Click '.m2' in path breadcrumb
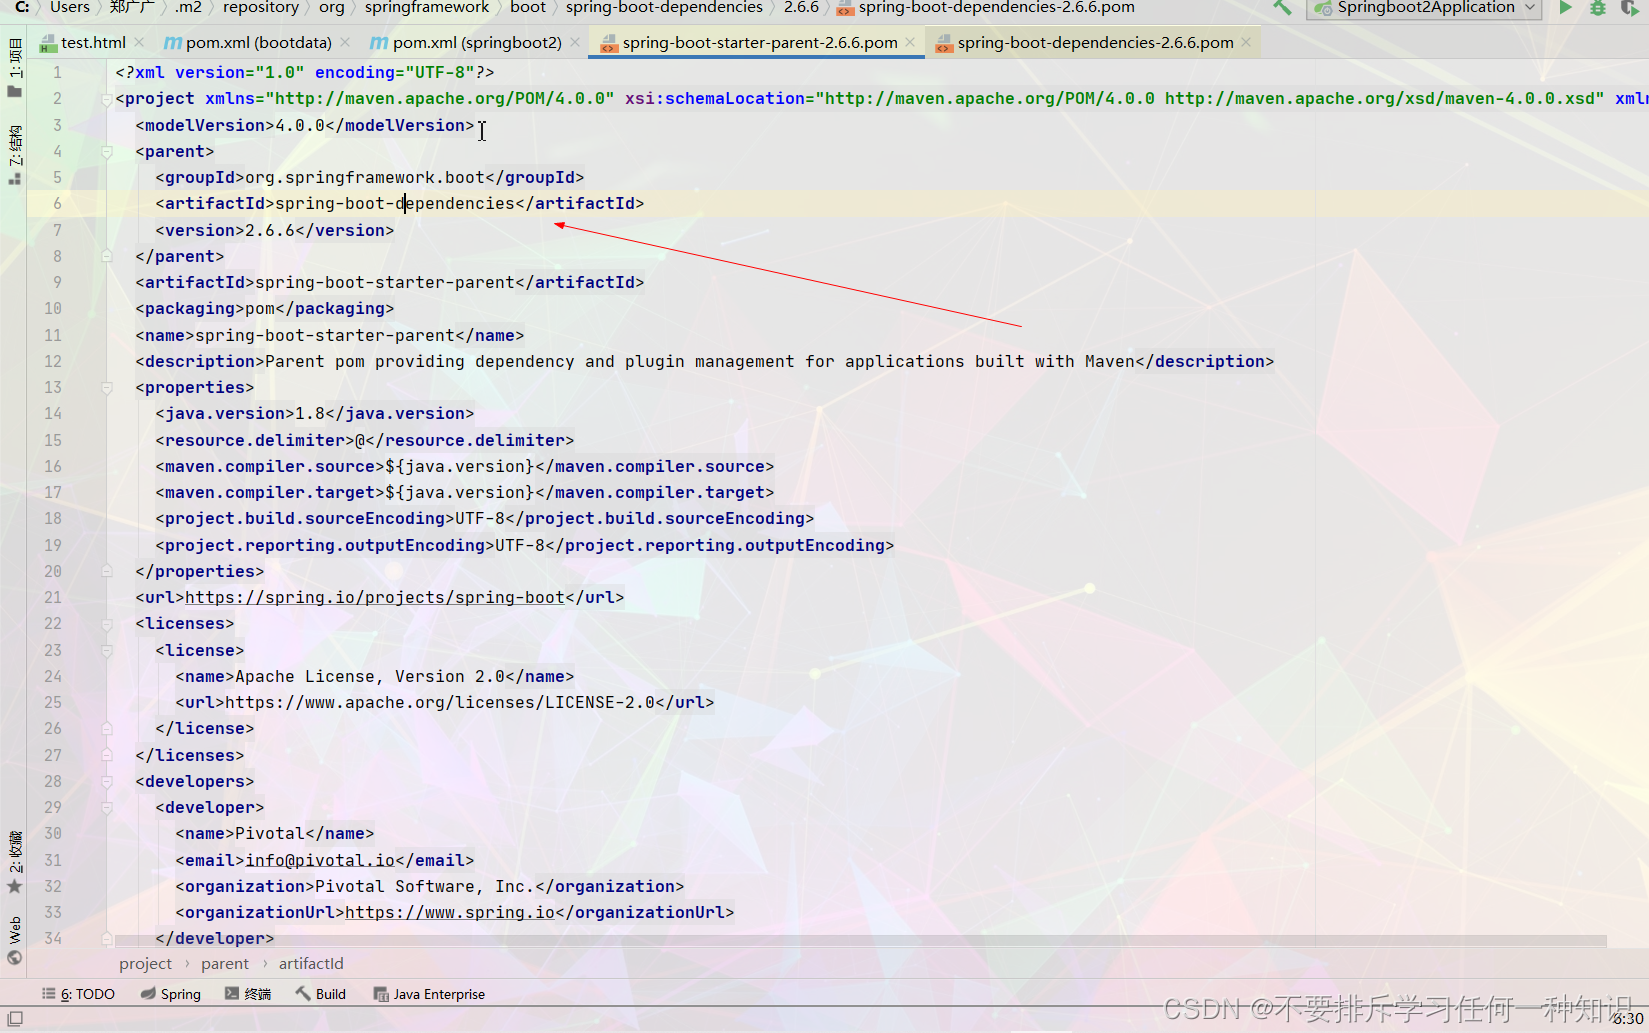The image size is (1649, 1033). (x=188, y=7)
